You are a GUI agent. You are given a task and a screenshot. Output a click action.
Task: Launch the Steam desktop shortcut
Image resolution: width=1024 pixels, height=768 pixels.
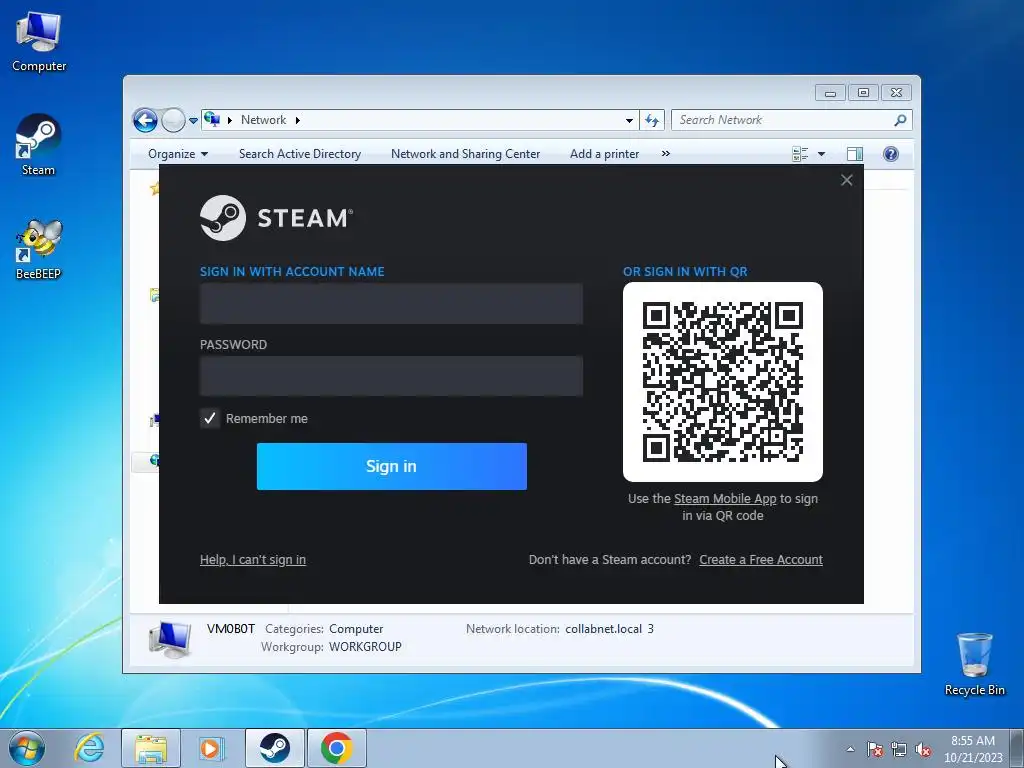pos(38,145)
